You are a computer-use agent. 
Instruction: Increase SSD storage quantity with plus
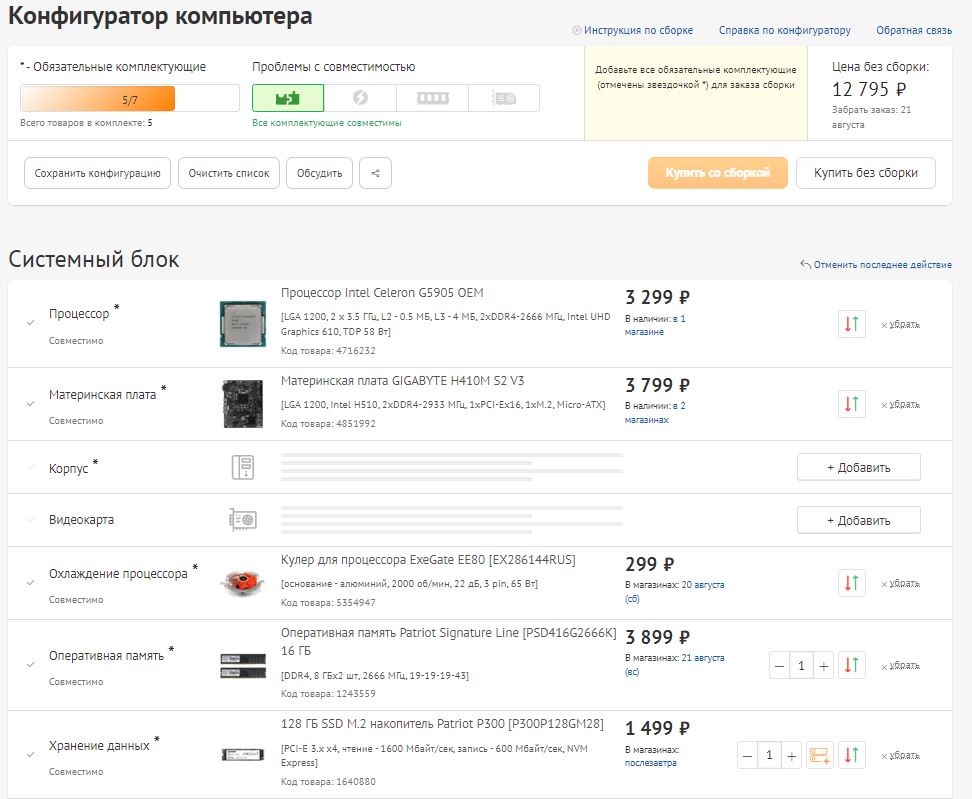(791, 755)
